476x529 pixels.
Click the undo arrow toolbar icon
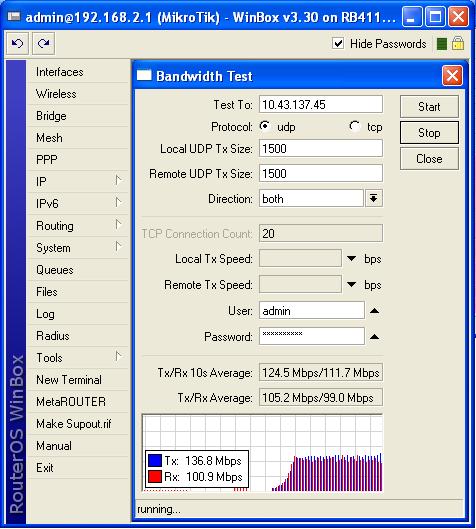pos(17,44)
